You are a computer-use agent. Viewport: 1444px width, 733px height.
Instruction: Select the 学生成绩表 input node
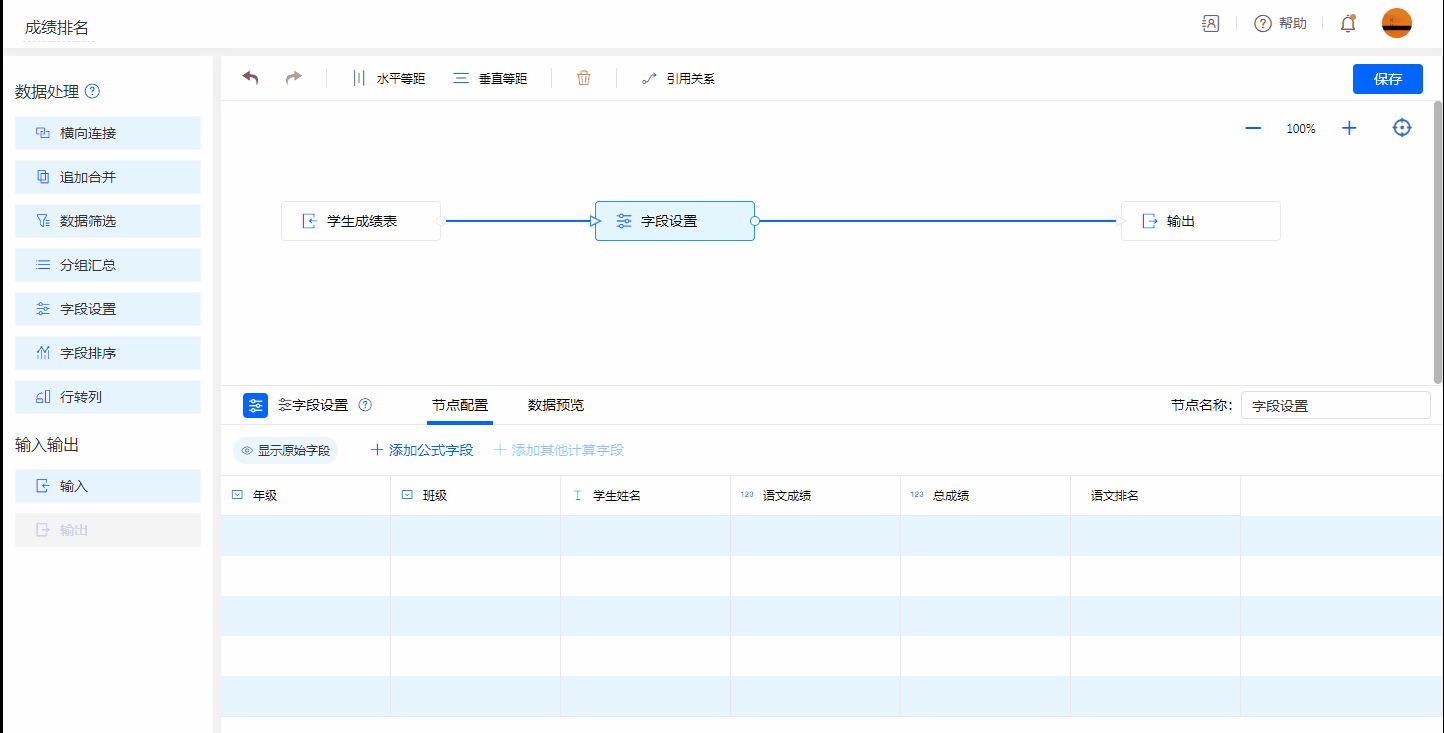click(x=361, y=221)
